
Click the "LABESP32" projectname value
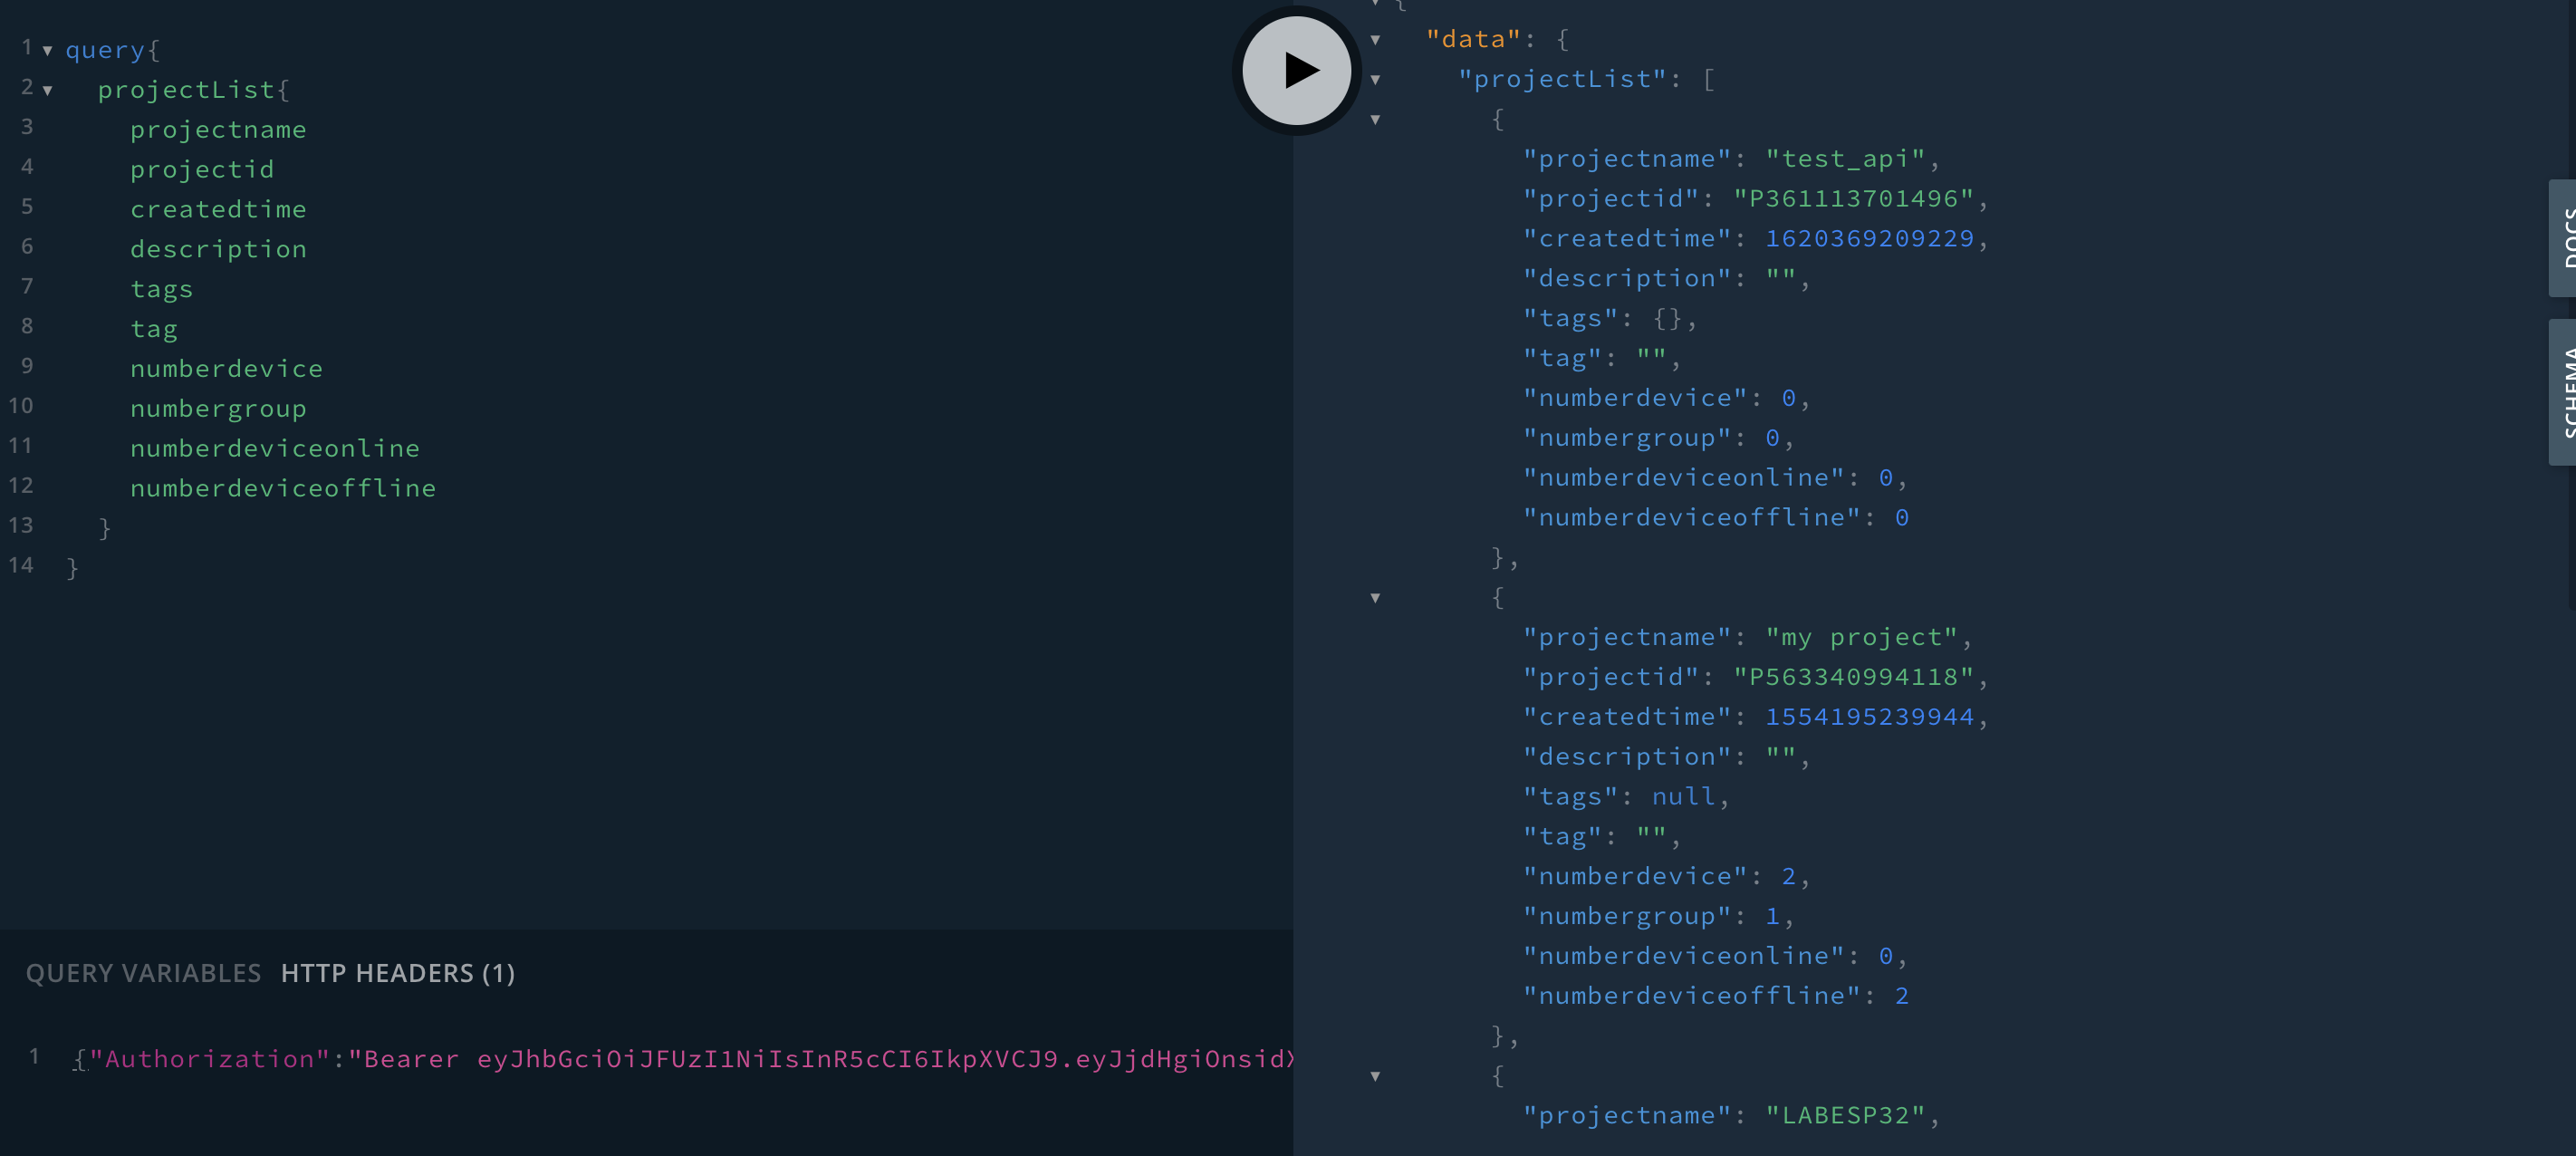pos(1845,1115)
